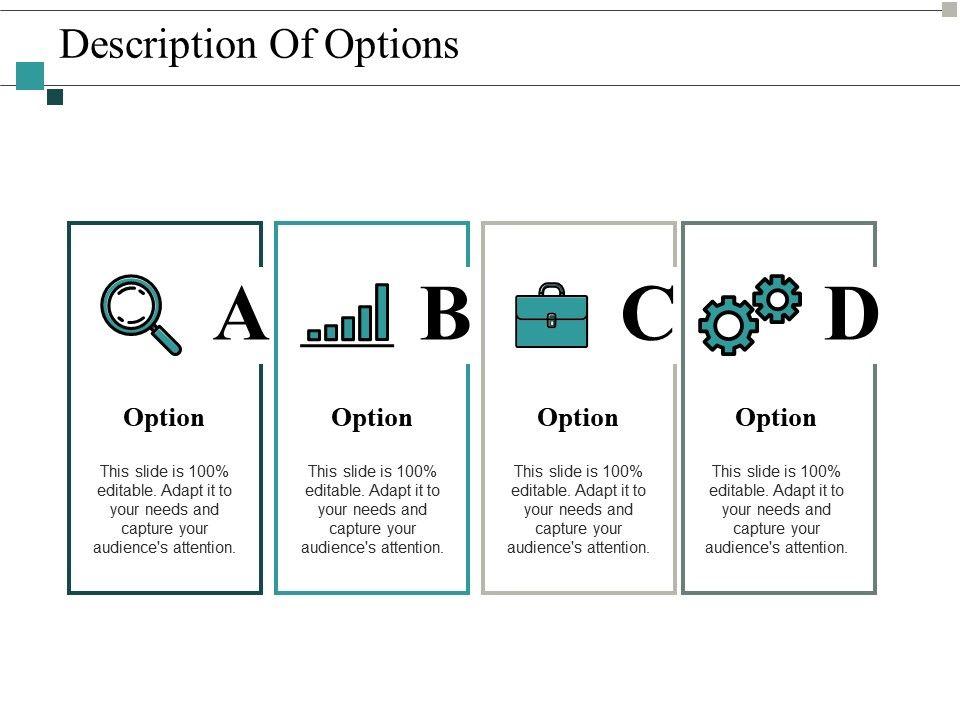Image resolution: width=960 pixels, height=720 pixels.
Task: Click the description paragraph in box D
Action: coord(776,509)
